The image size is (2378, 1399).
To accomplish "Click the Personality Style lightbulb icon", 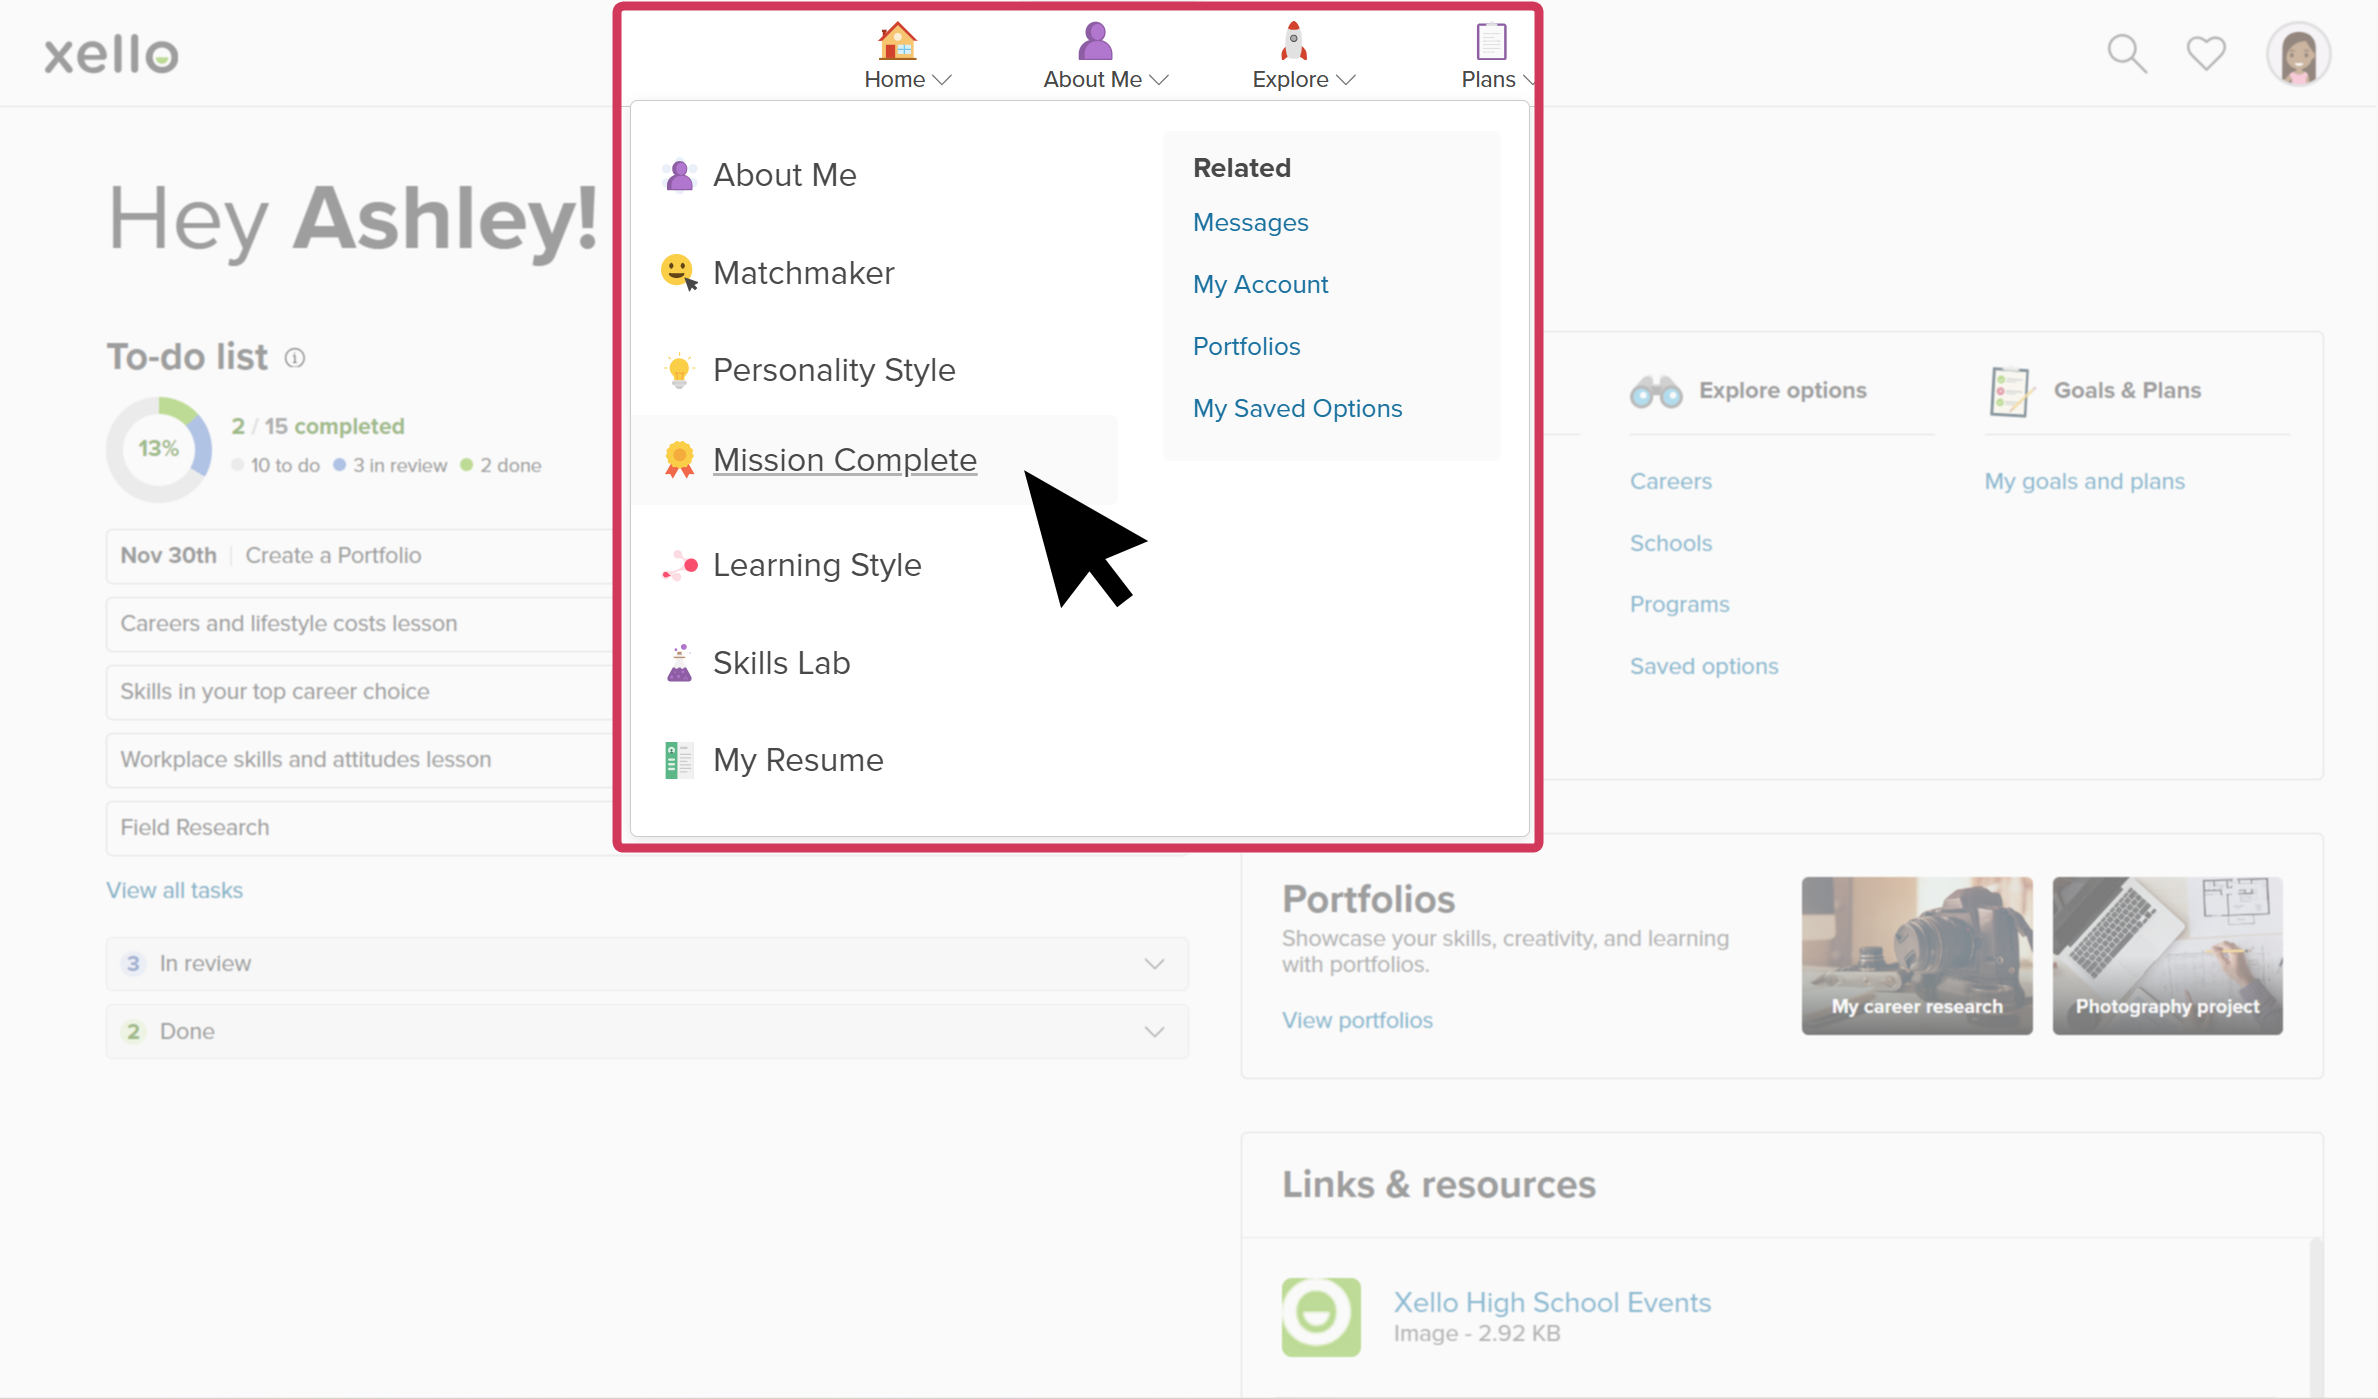I will click(678, 370).
